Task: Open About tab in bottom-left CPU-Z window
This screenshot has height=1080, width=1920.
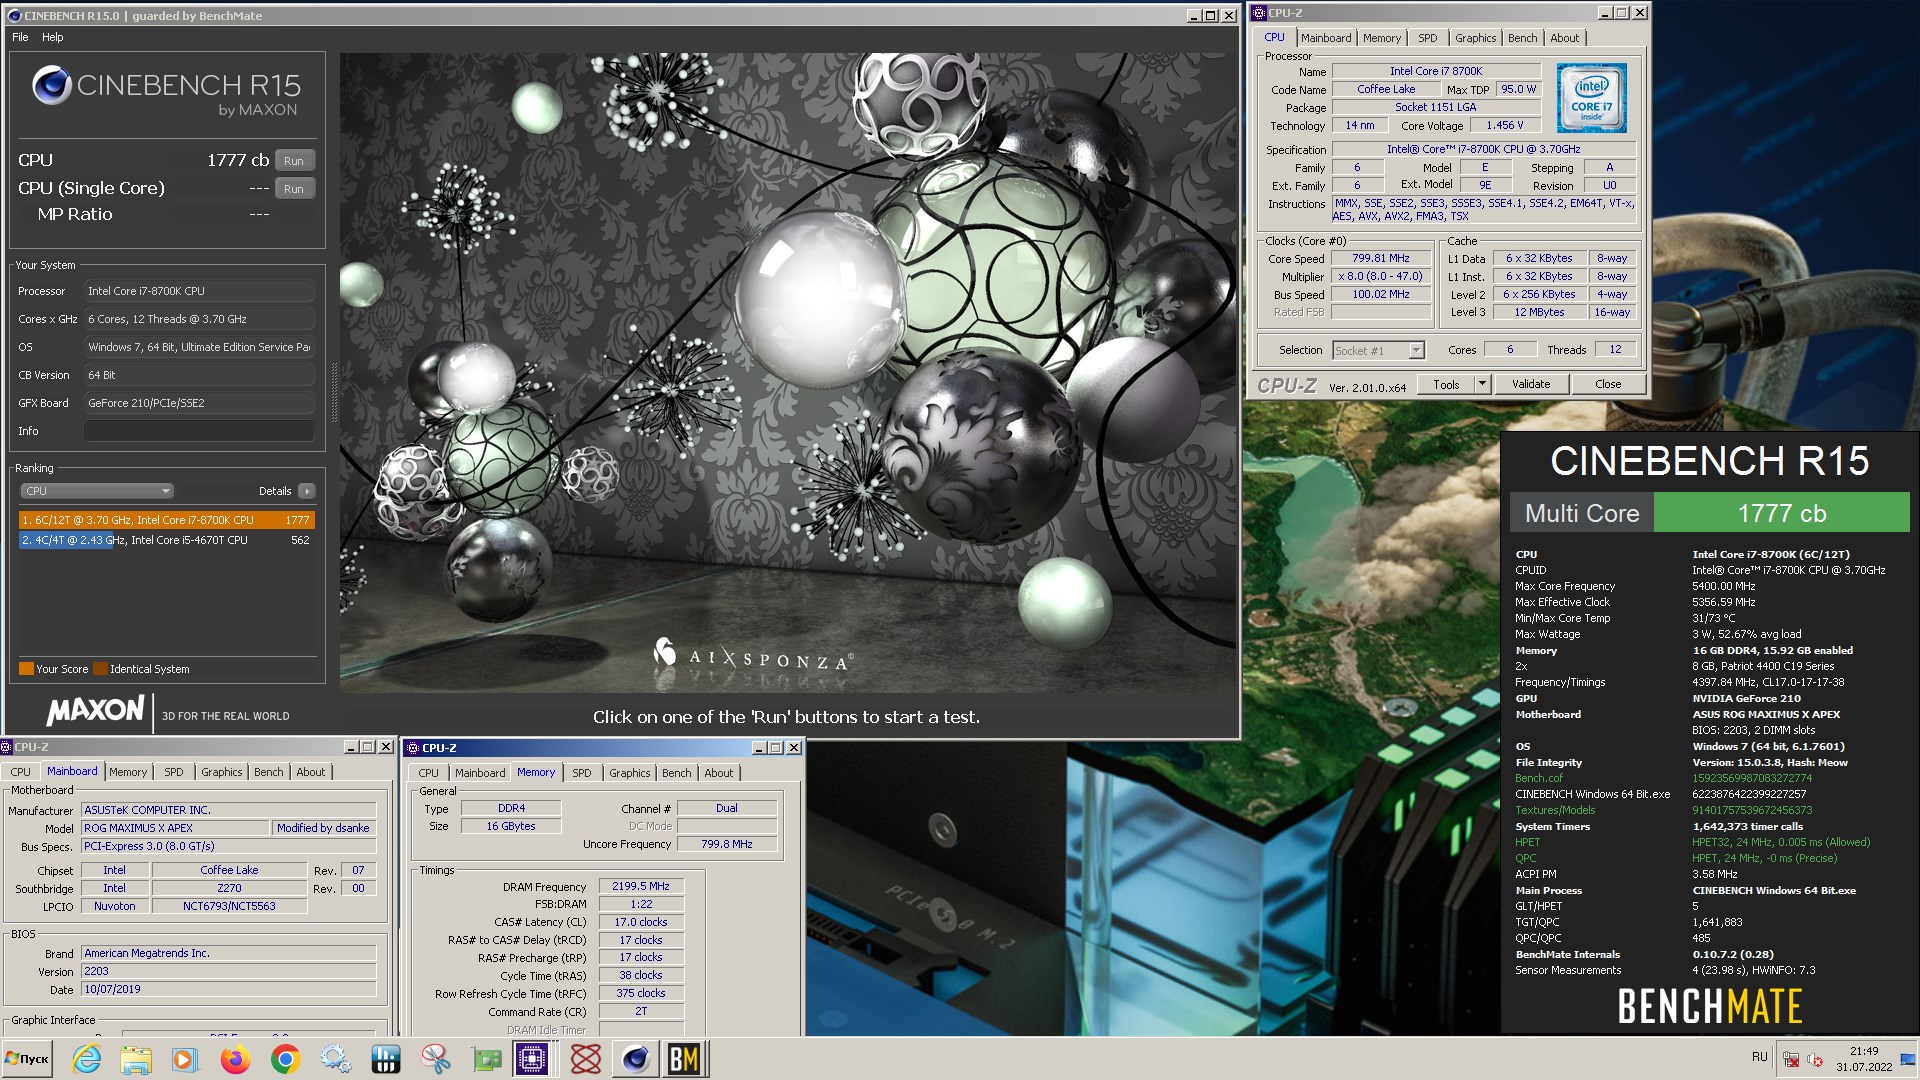Action: pos(310,772)
